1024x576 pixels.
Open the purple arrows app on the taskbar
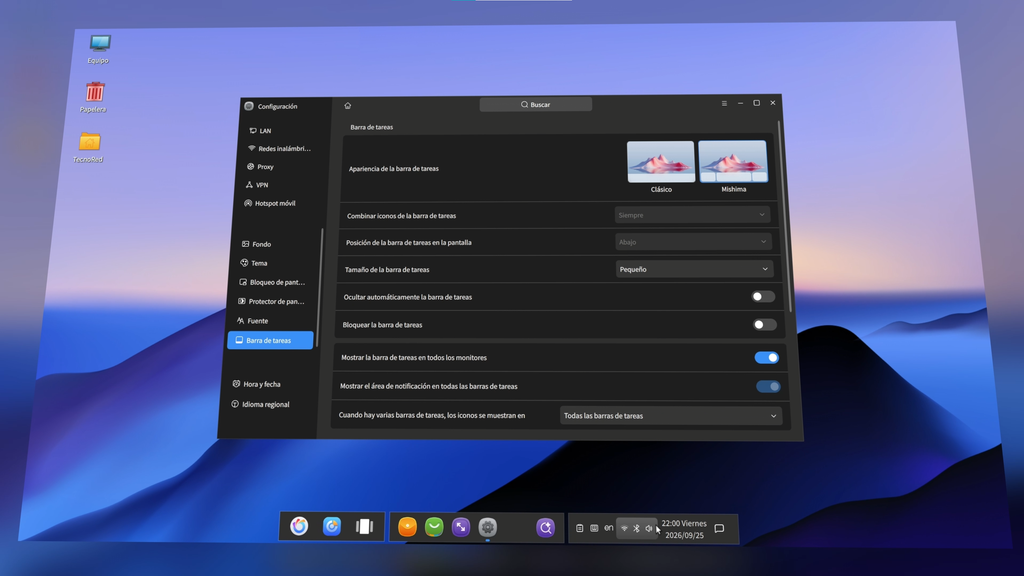(461, 527)
